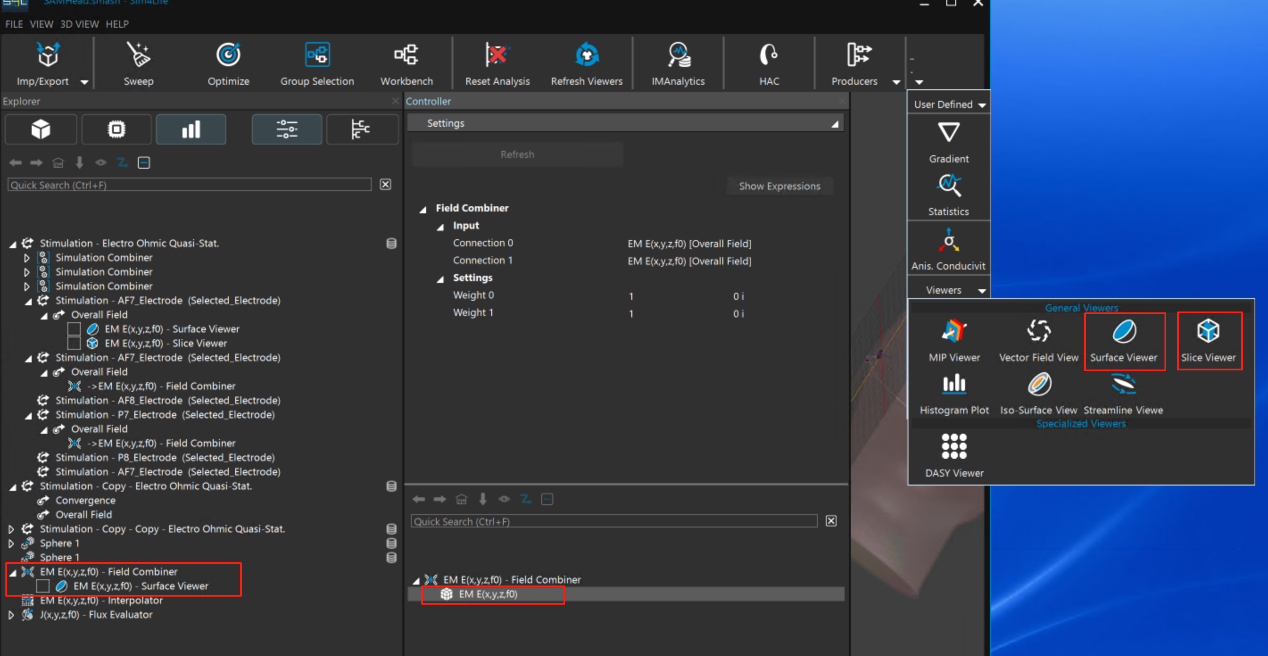Enable the first Surface Viewer checkbox under Overall Field
Screen dimensions: 1268x656
(x=74, y=329)
